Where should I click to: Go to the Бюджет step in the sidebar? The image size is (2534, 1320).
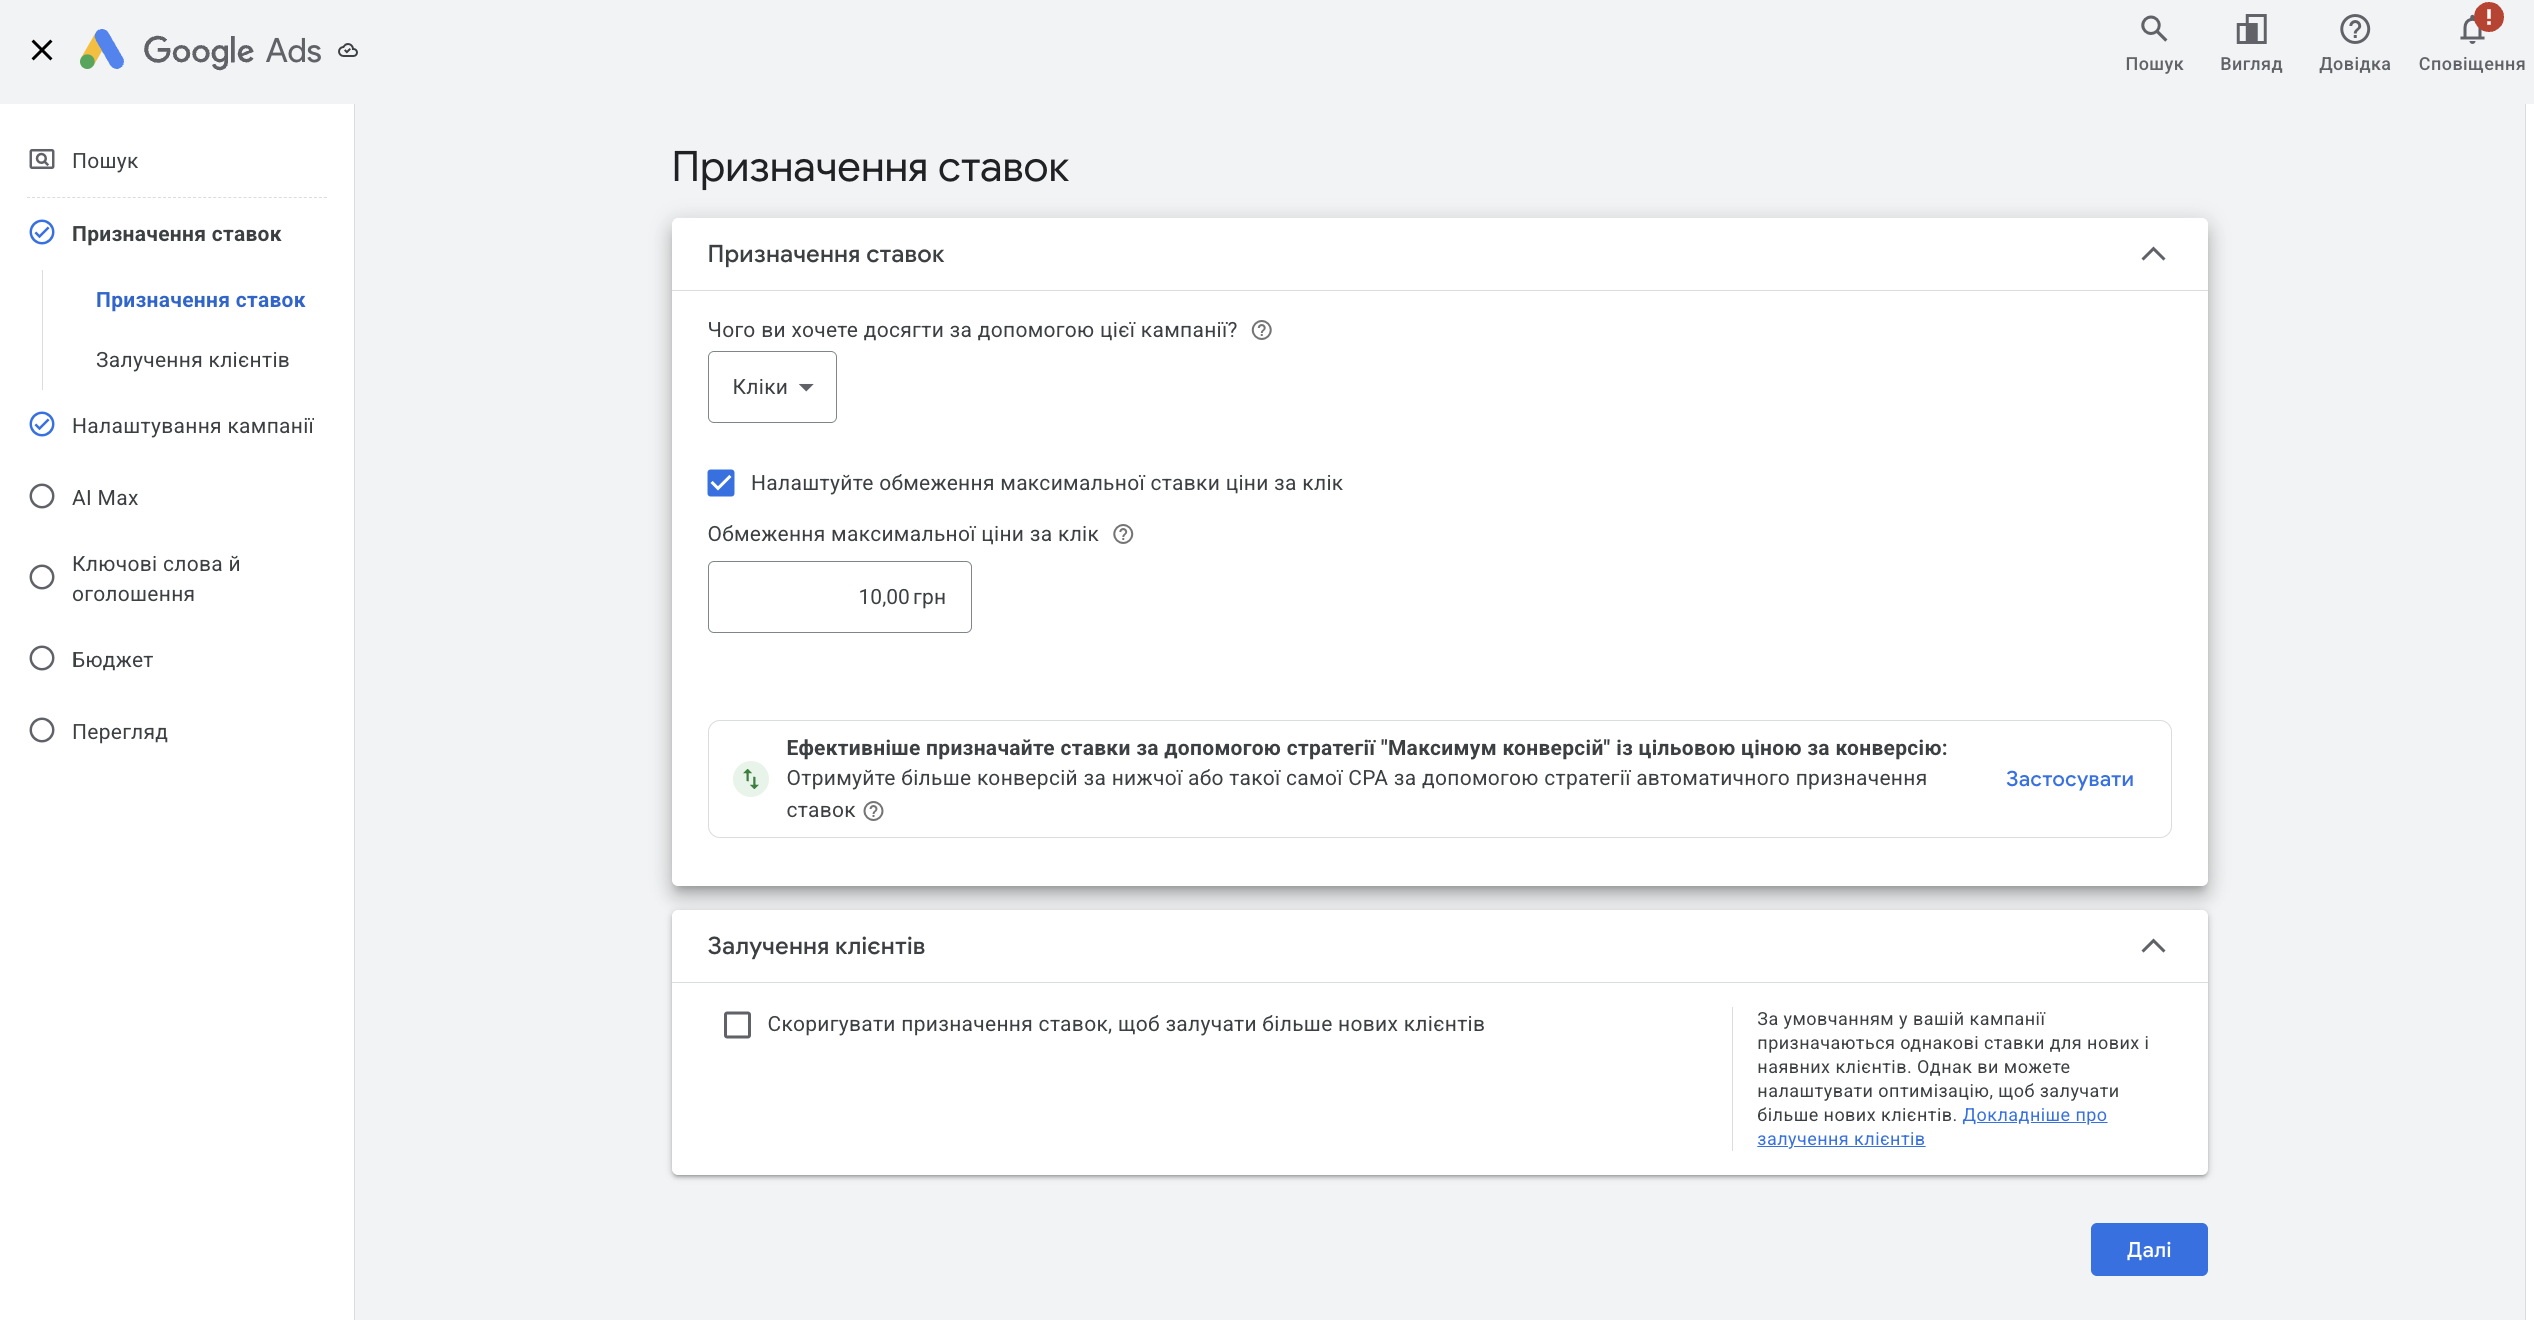coord(112,659)
